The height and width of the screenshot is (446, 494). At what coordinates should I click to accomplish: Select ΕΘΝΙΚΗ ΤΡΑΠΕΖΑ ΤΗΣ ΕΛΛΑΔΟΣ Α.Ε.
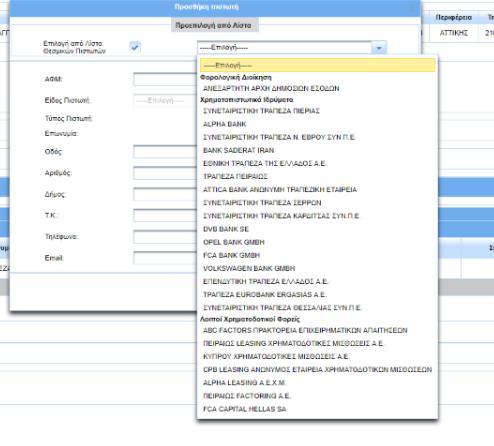pyautogui.click(x=264, y=163)
